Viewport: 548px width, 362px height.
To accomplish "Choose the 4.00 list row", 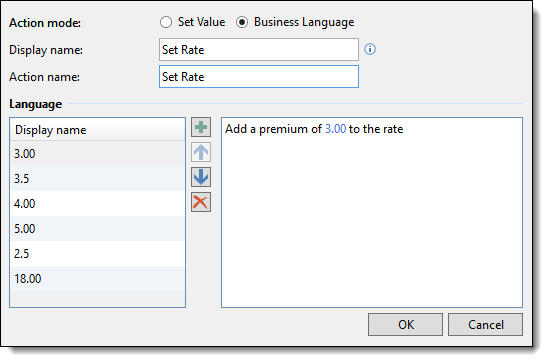I will 98,203.
